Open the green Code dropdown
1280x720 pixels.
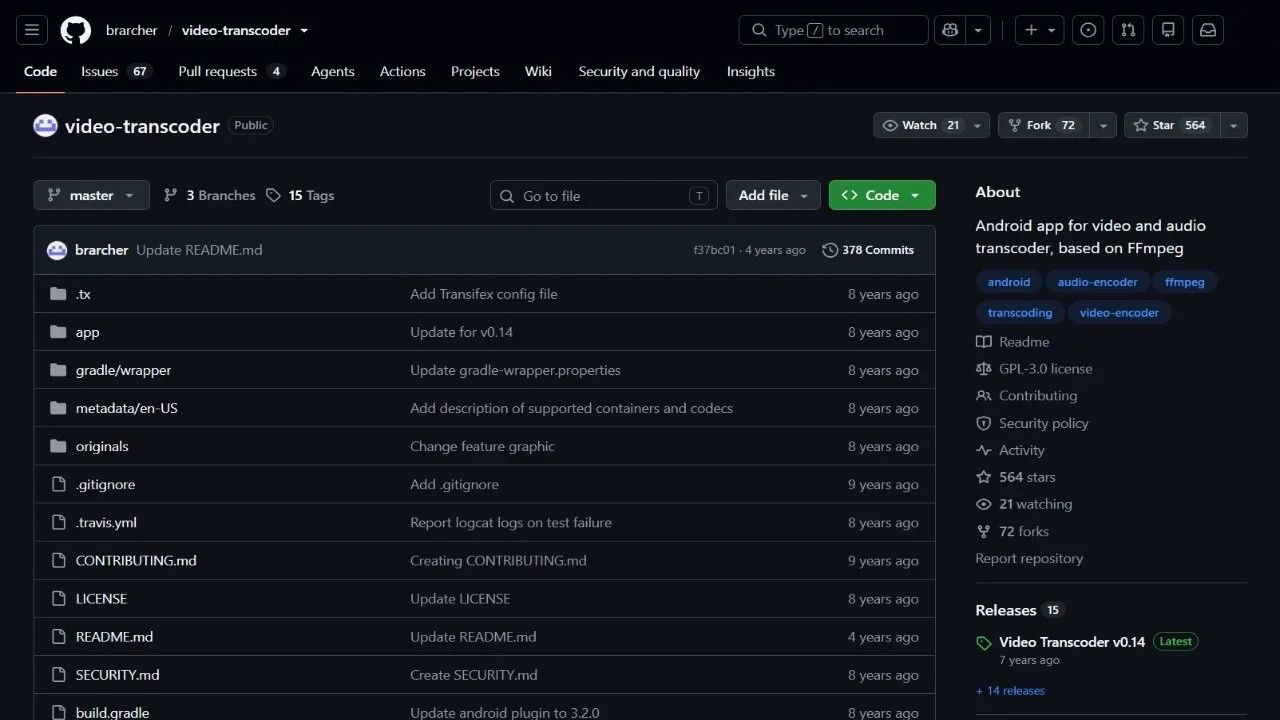(882, 195)
